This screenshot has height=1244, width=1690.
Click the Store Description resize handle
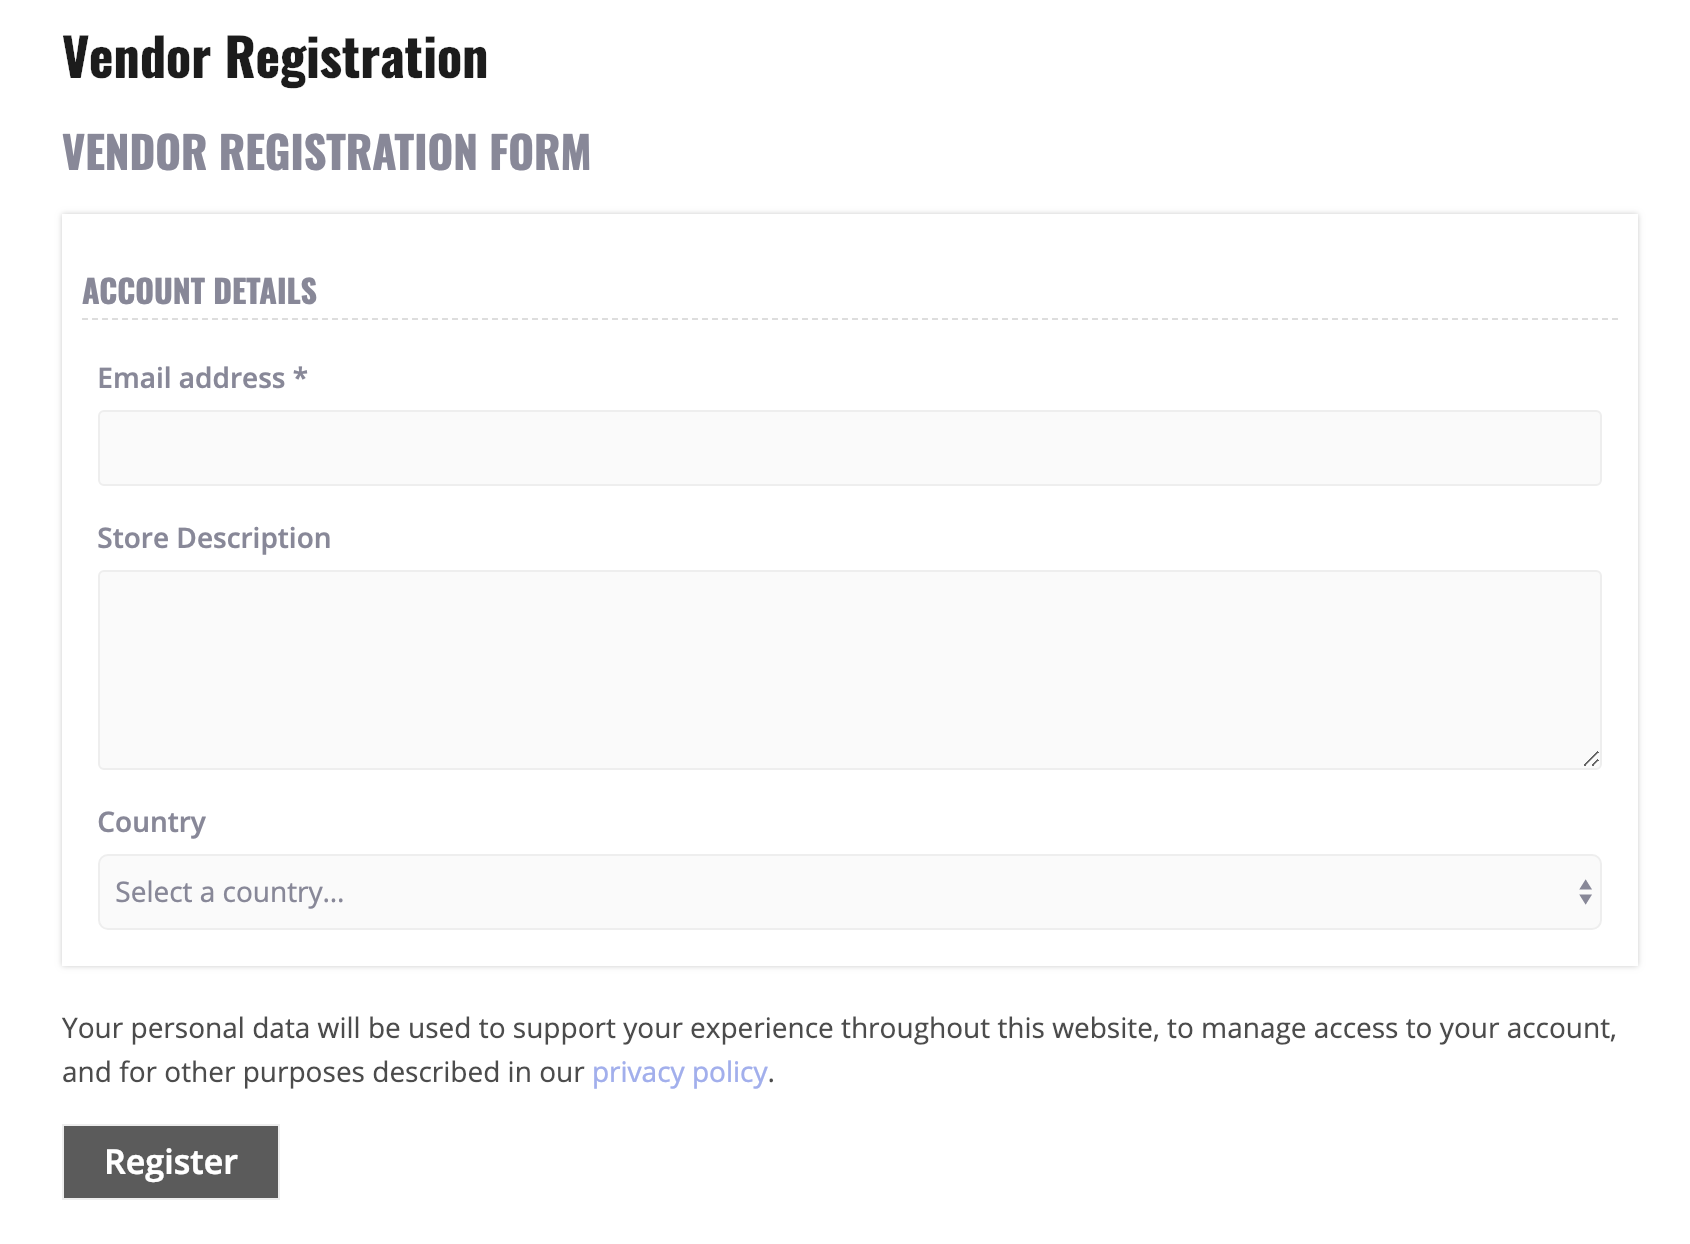[x=1591, y=760]
